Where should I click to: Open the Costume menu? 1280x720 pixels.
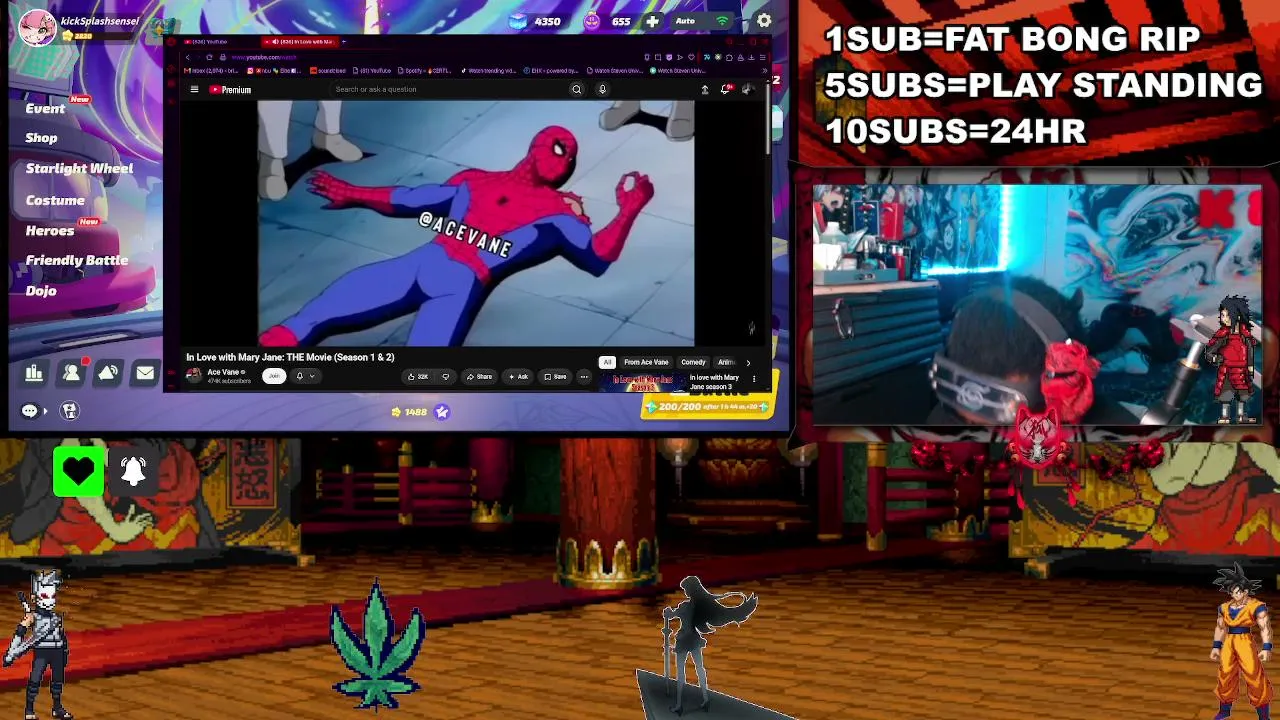click(x=55, y=200)
